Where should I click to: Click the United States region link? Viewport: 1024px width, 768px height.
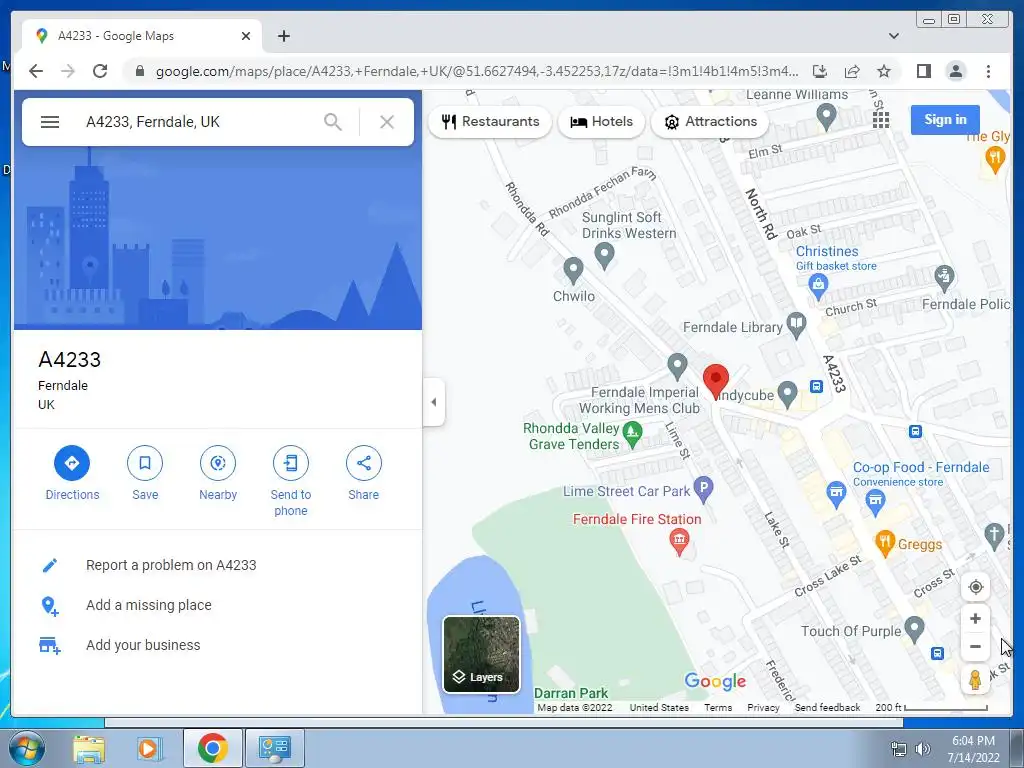click(x=659, y=707)
